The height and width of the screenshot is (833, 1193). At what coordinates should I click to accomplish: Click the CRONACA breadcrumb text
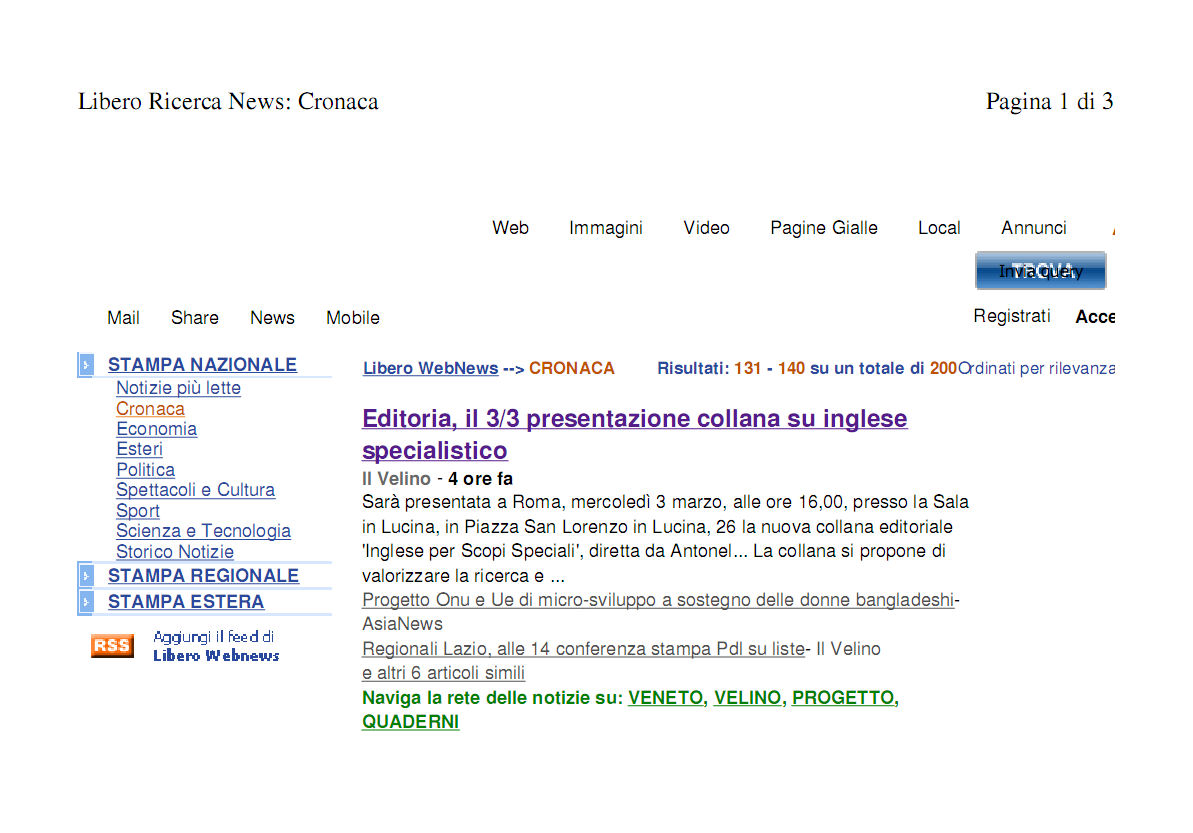pos(571,368)
